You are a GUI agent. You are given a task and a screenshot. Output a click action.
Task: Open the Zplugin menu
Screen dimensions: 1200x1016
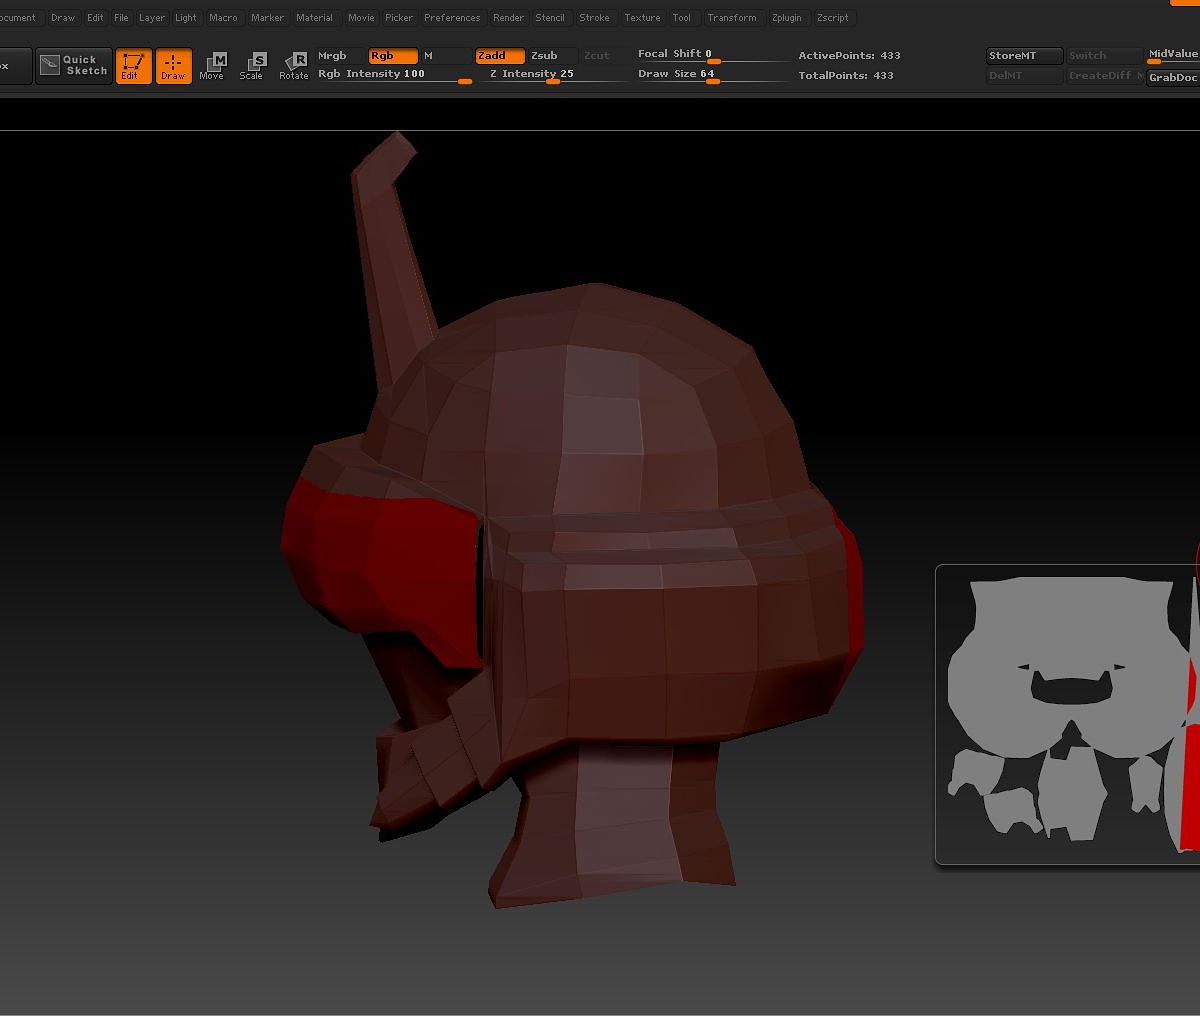pos(787,17)
